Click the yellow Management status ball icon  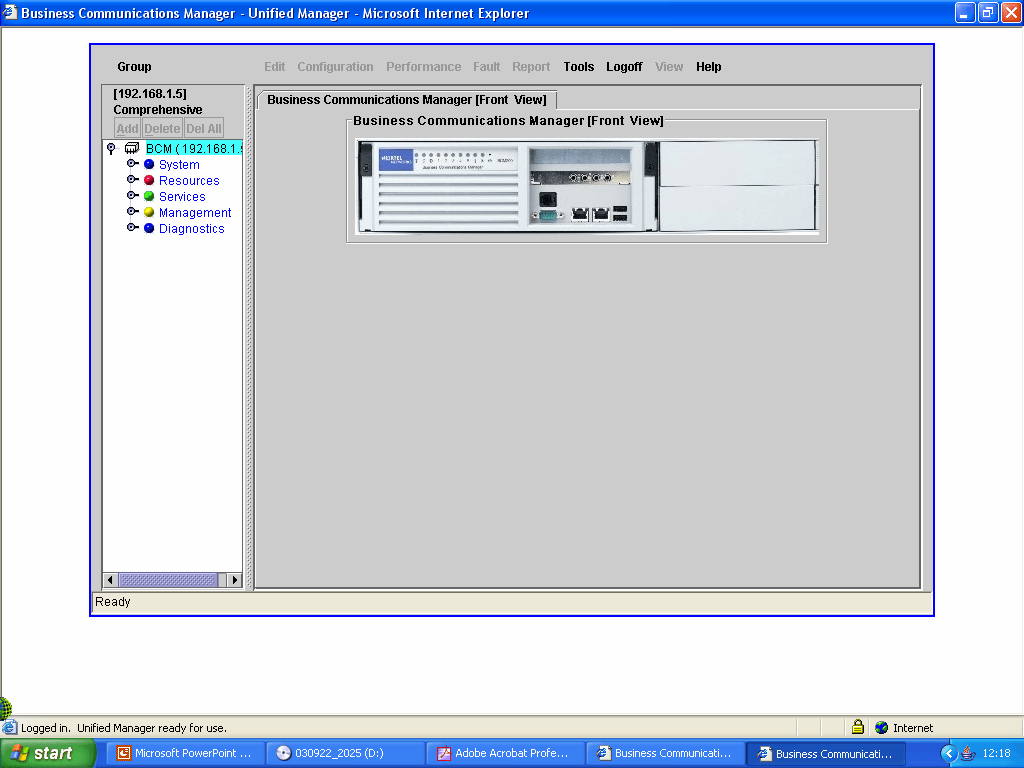point(149,212)
